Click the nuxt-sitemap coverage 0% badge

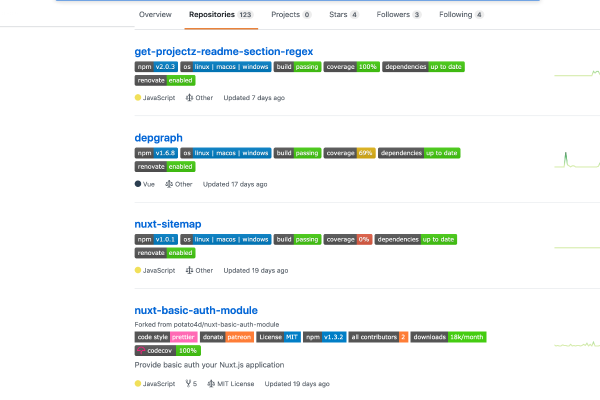[348, 240]
